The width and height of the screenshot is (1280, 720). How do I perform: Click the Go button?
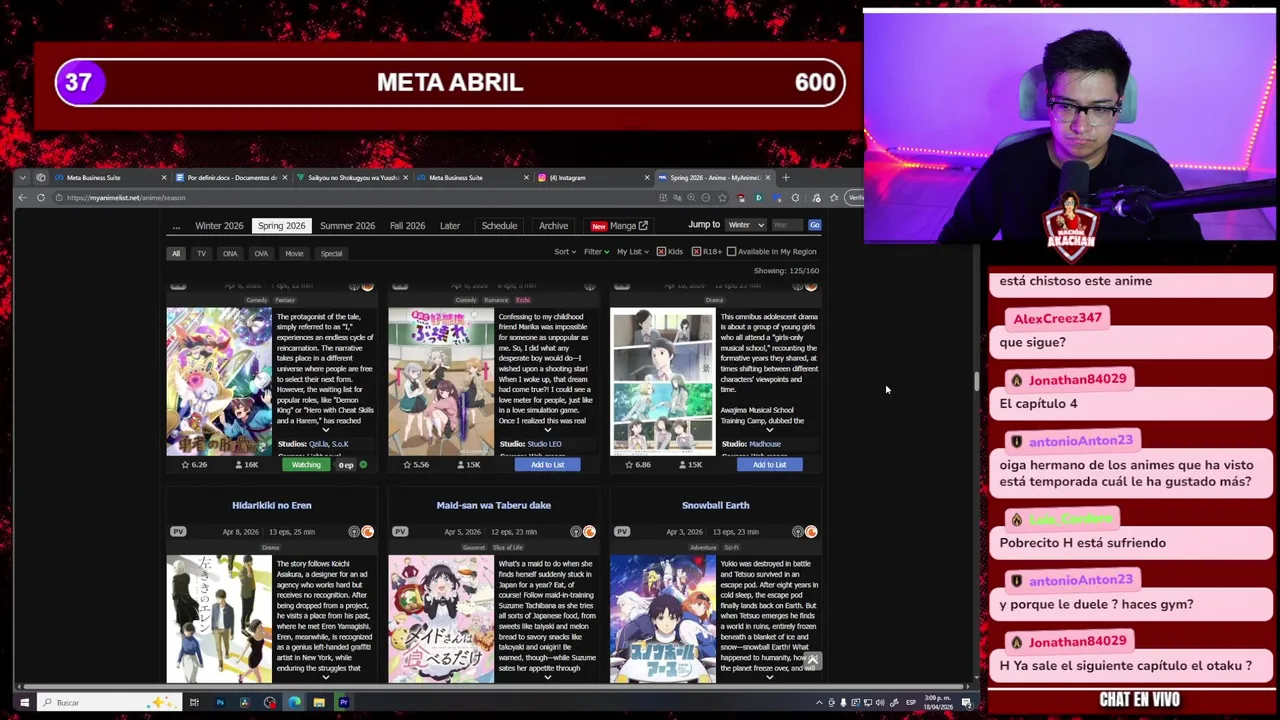[814, 225]
